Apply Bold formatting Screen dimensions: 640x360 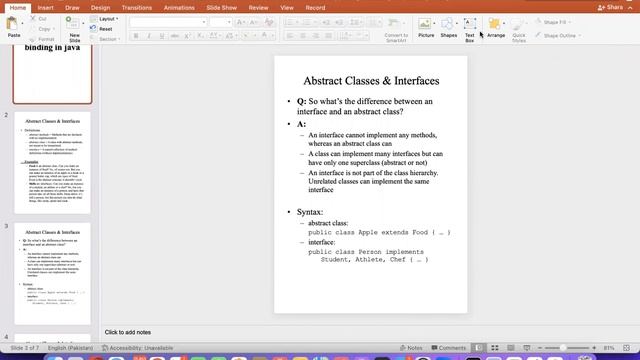point(136,36)
